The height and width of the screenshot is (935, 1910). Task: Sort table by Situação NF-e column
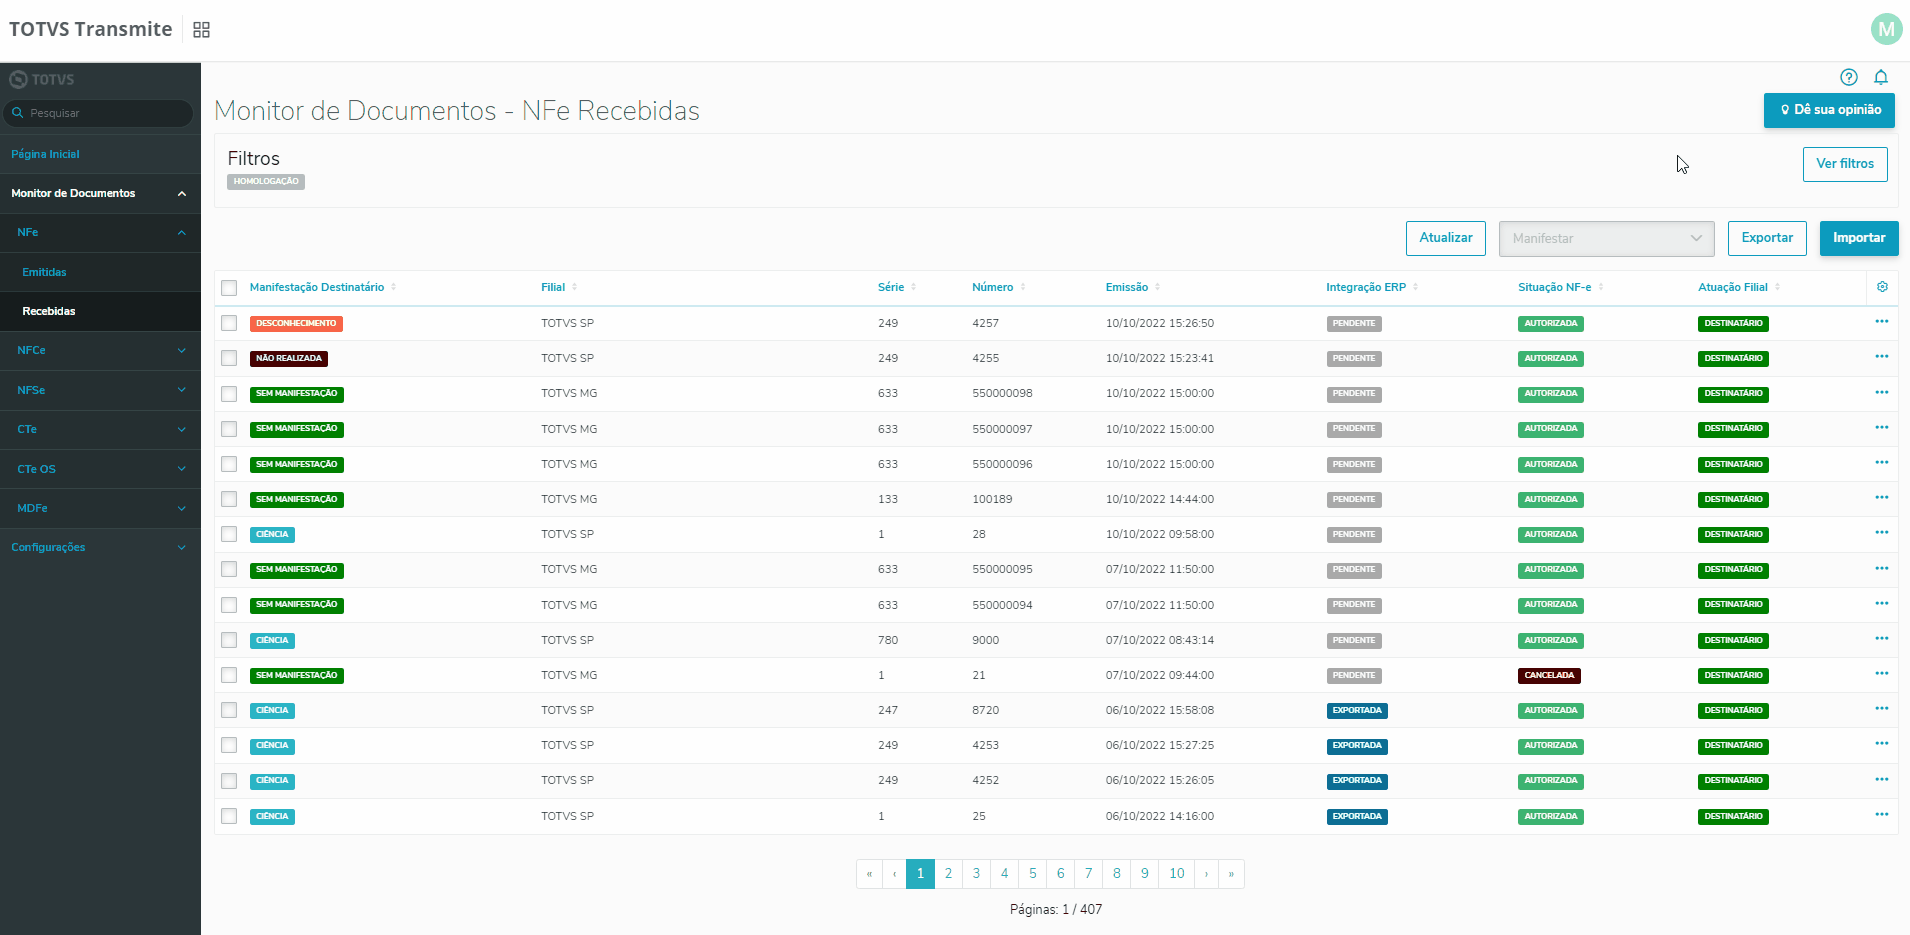(x=1560, y=287)
